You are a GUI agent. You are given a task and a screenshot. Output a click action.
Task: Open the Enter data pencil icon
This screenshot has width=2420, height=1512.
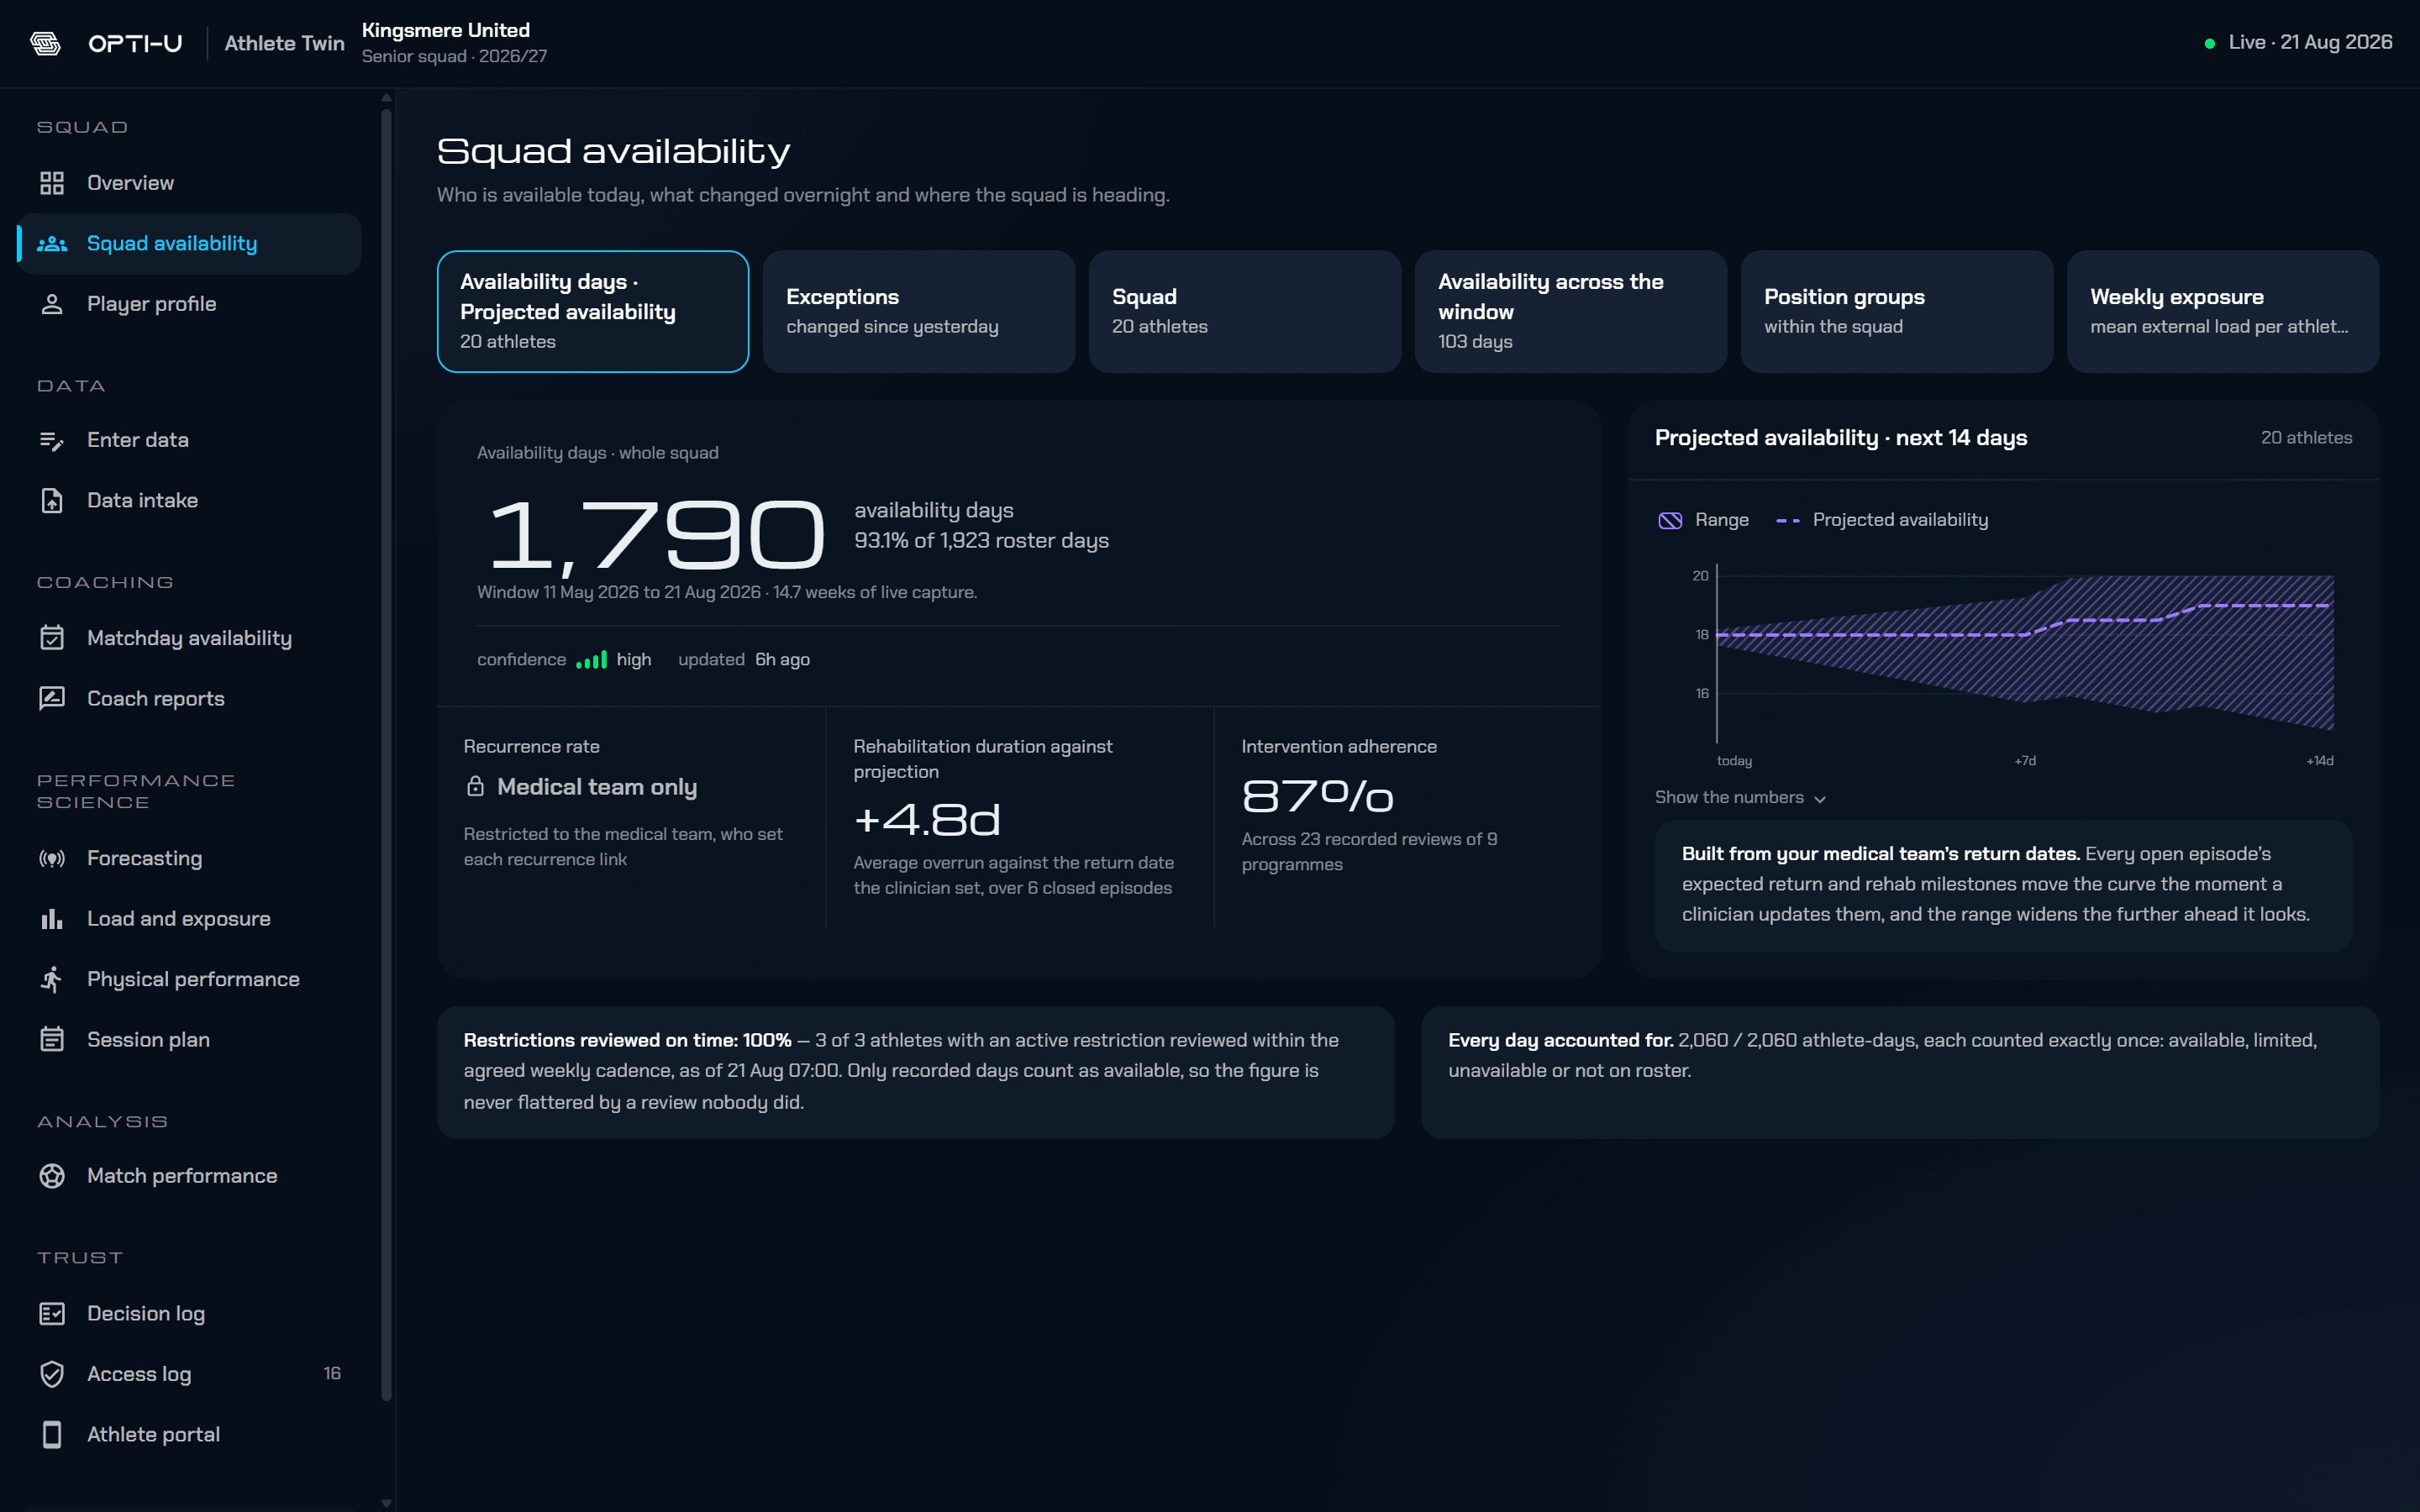coord(52,440)
